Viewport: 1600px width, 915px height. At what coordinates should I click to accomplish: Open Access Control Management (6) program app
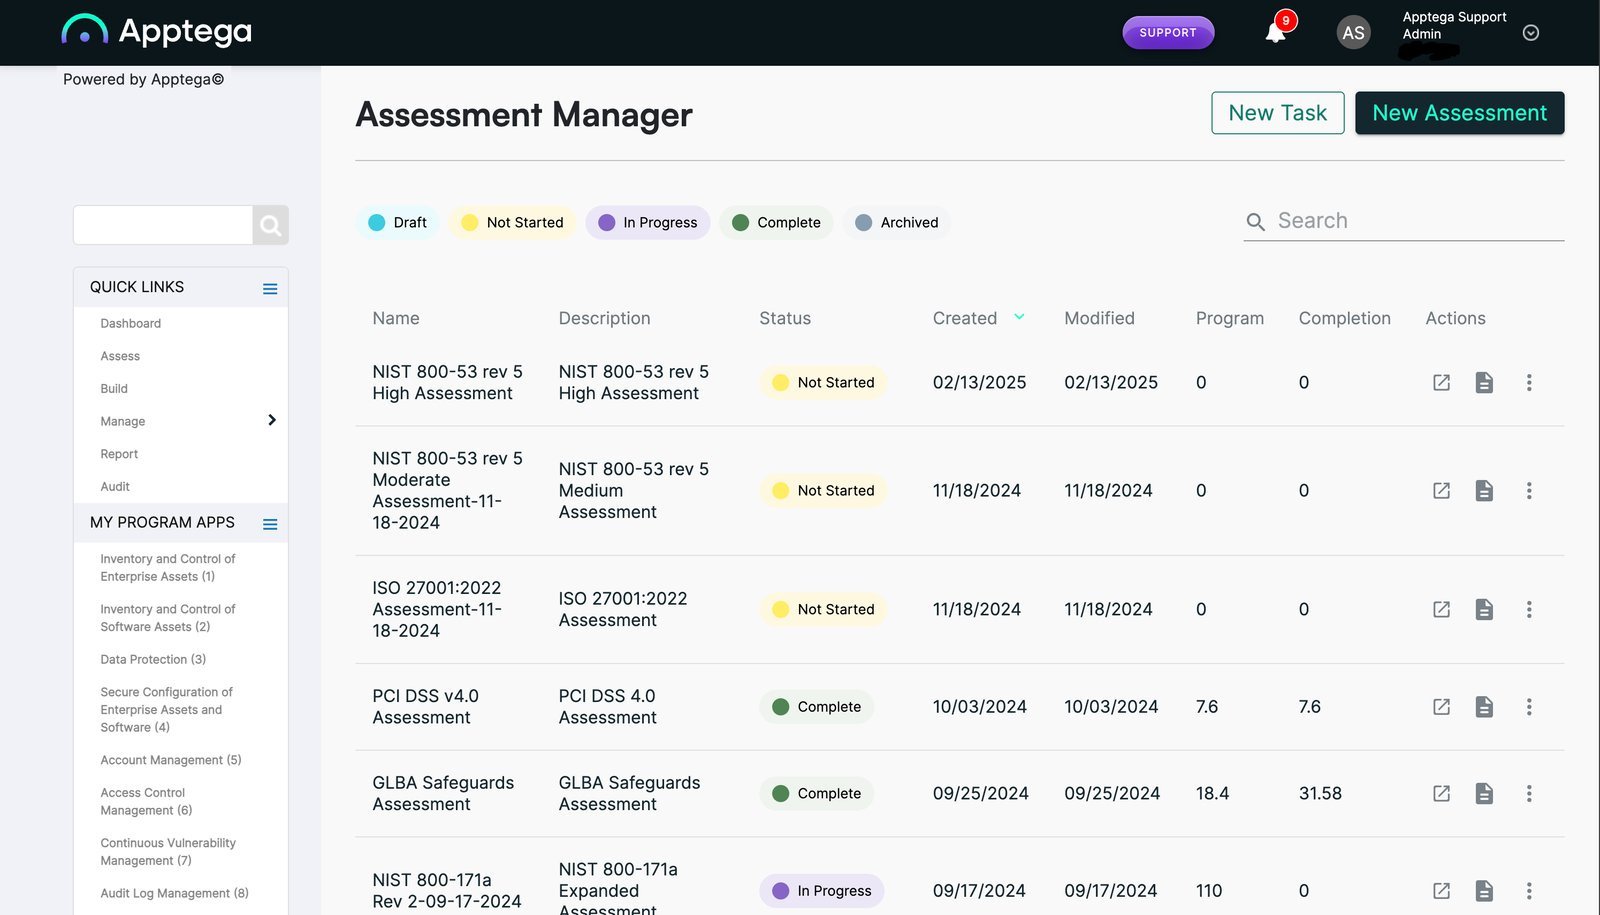coord(146,801)
